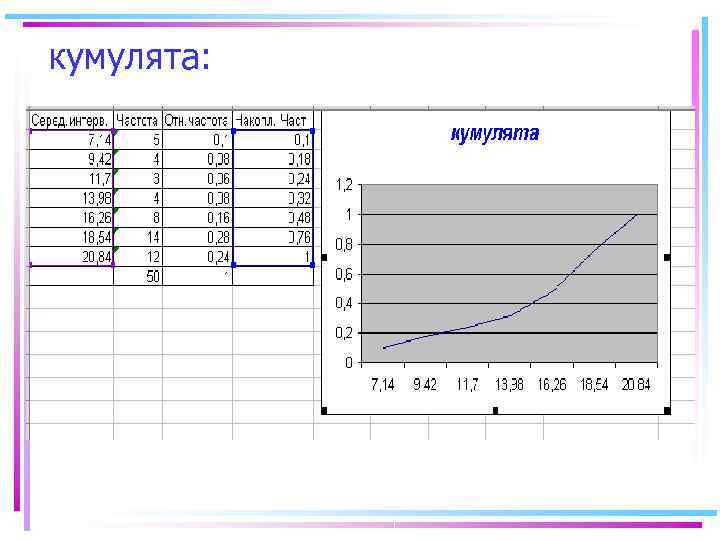Click the chart y-axis label 1
Screen dimensions: 720x540
click(349, 214)
